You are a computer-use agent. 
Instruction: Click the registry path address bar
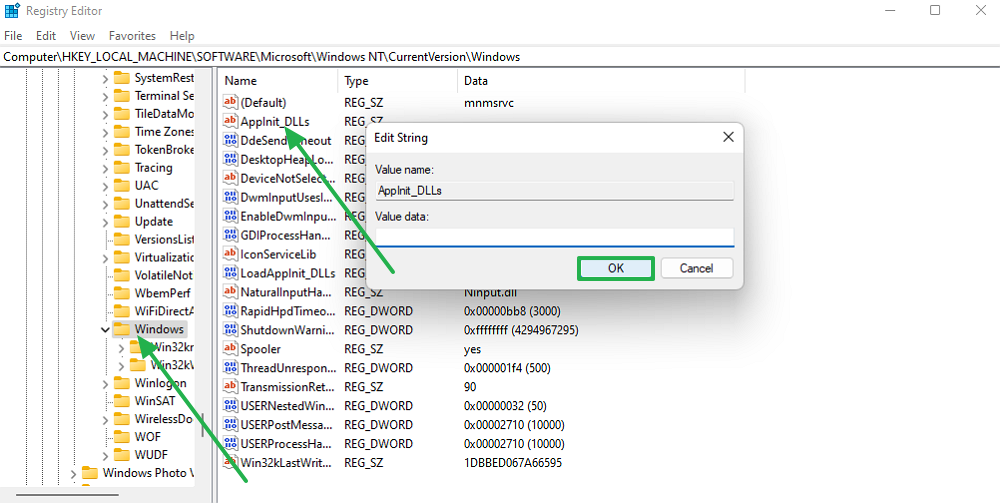click(x=500, y=57)
